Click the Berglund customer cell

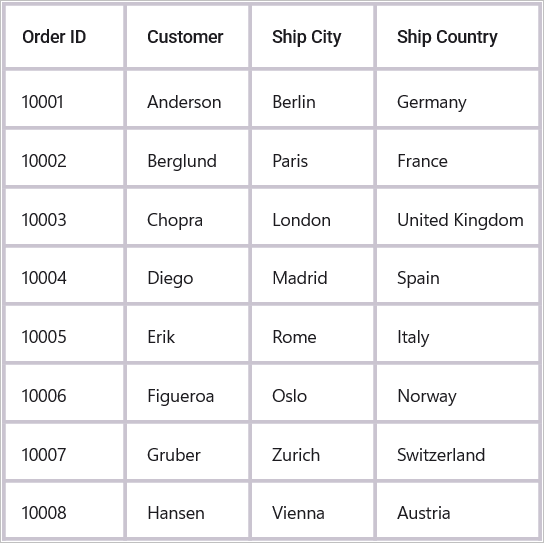pyautogui.click(x=188, y=158)
